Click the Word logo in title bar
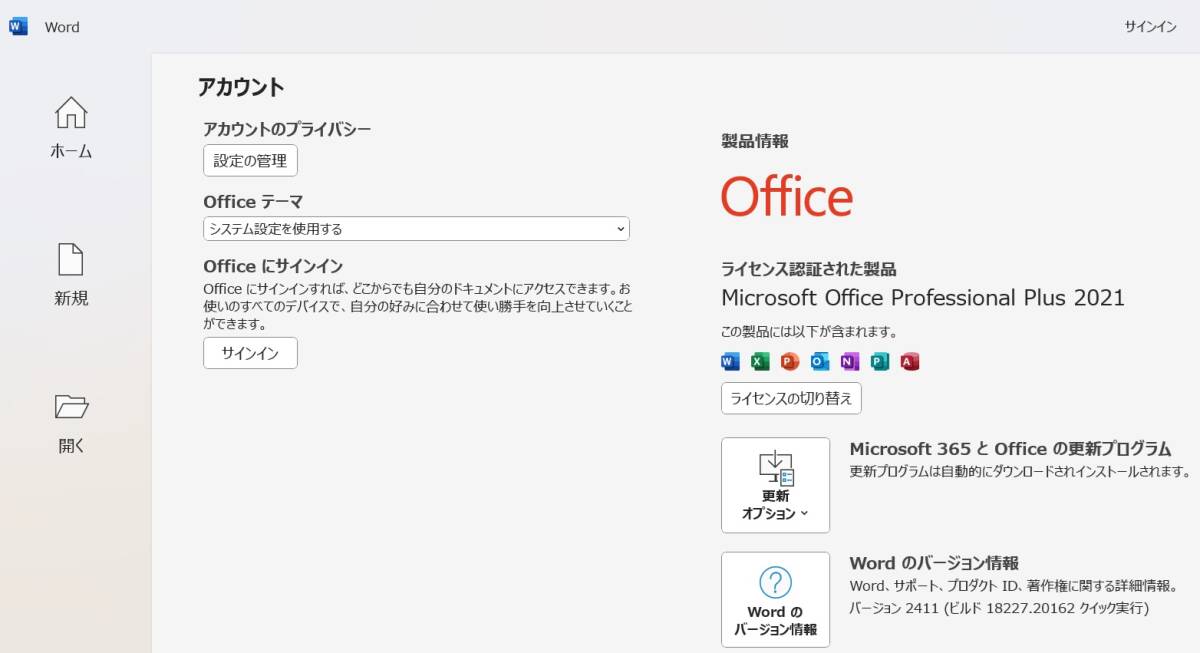The image size is (1200, 653). [18, 27]
